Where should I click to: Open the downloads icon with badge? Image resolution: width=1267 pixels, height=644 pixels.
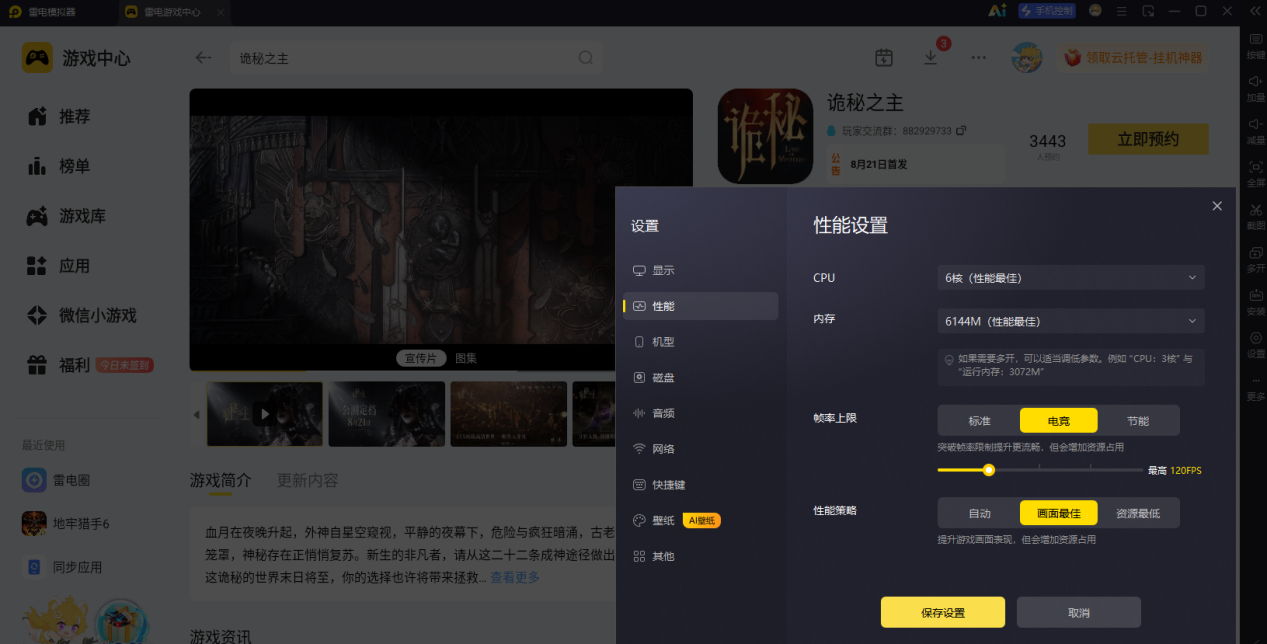point(931,57)
